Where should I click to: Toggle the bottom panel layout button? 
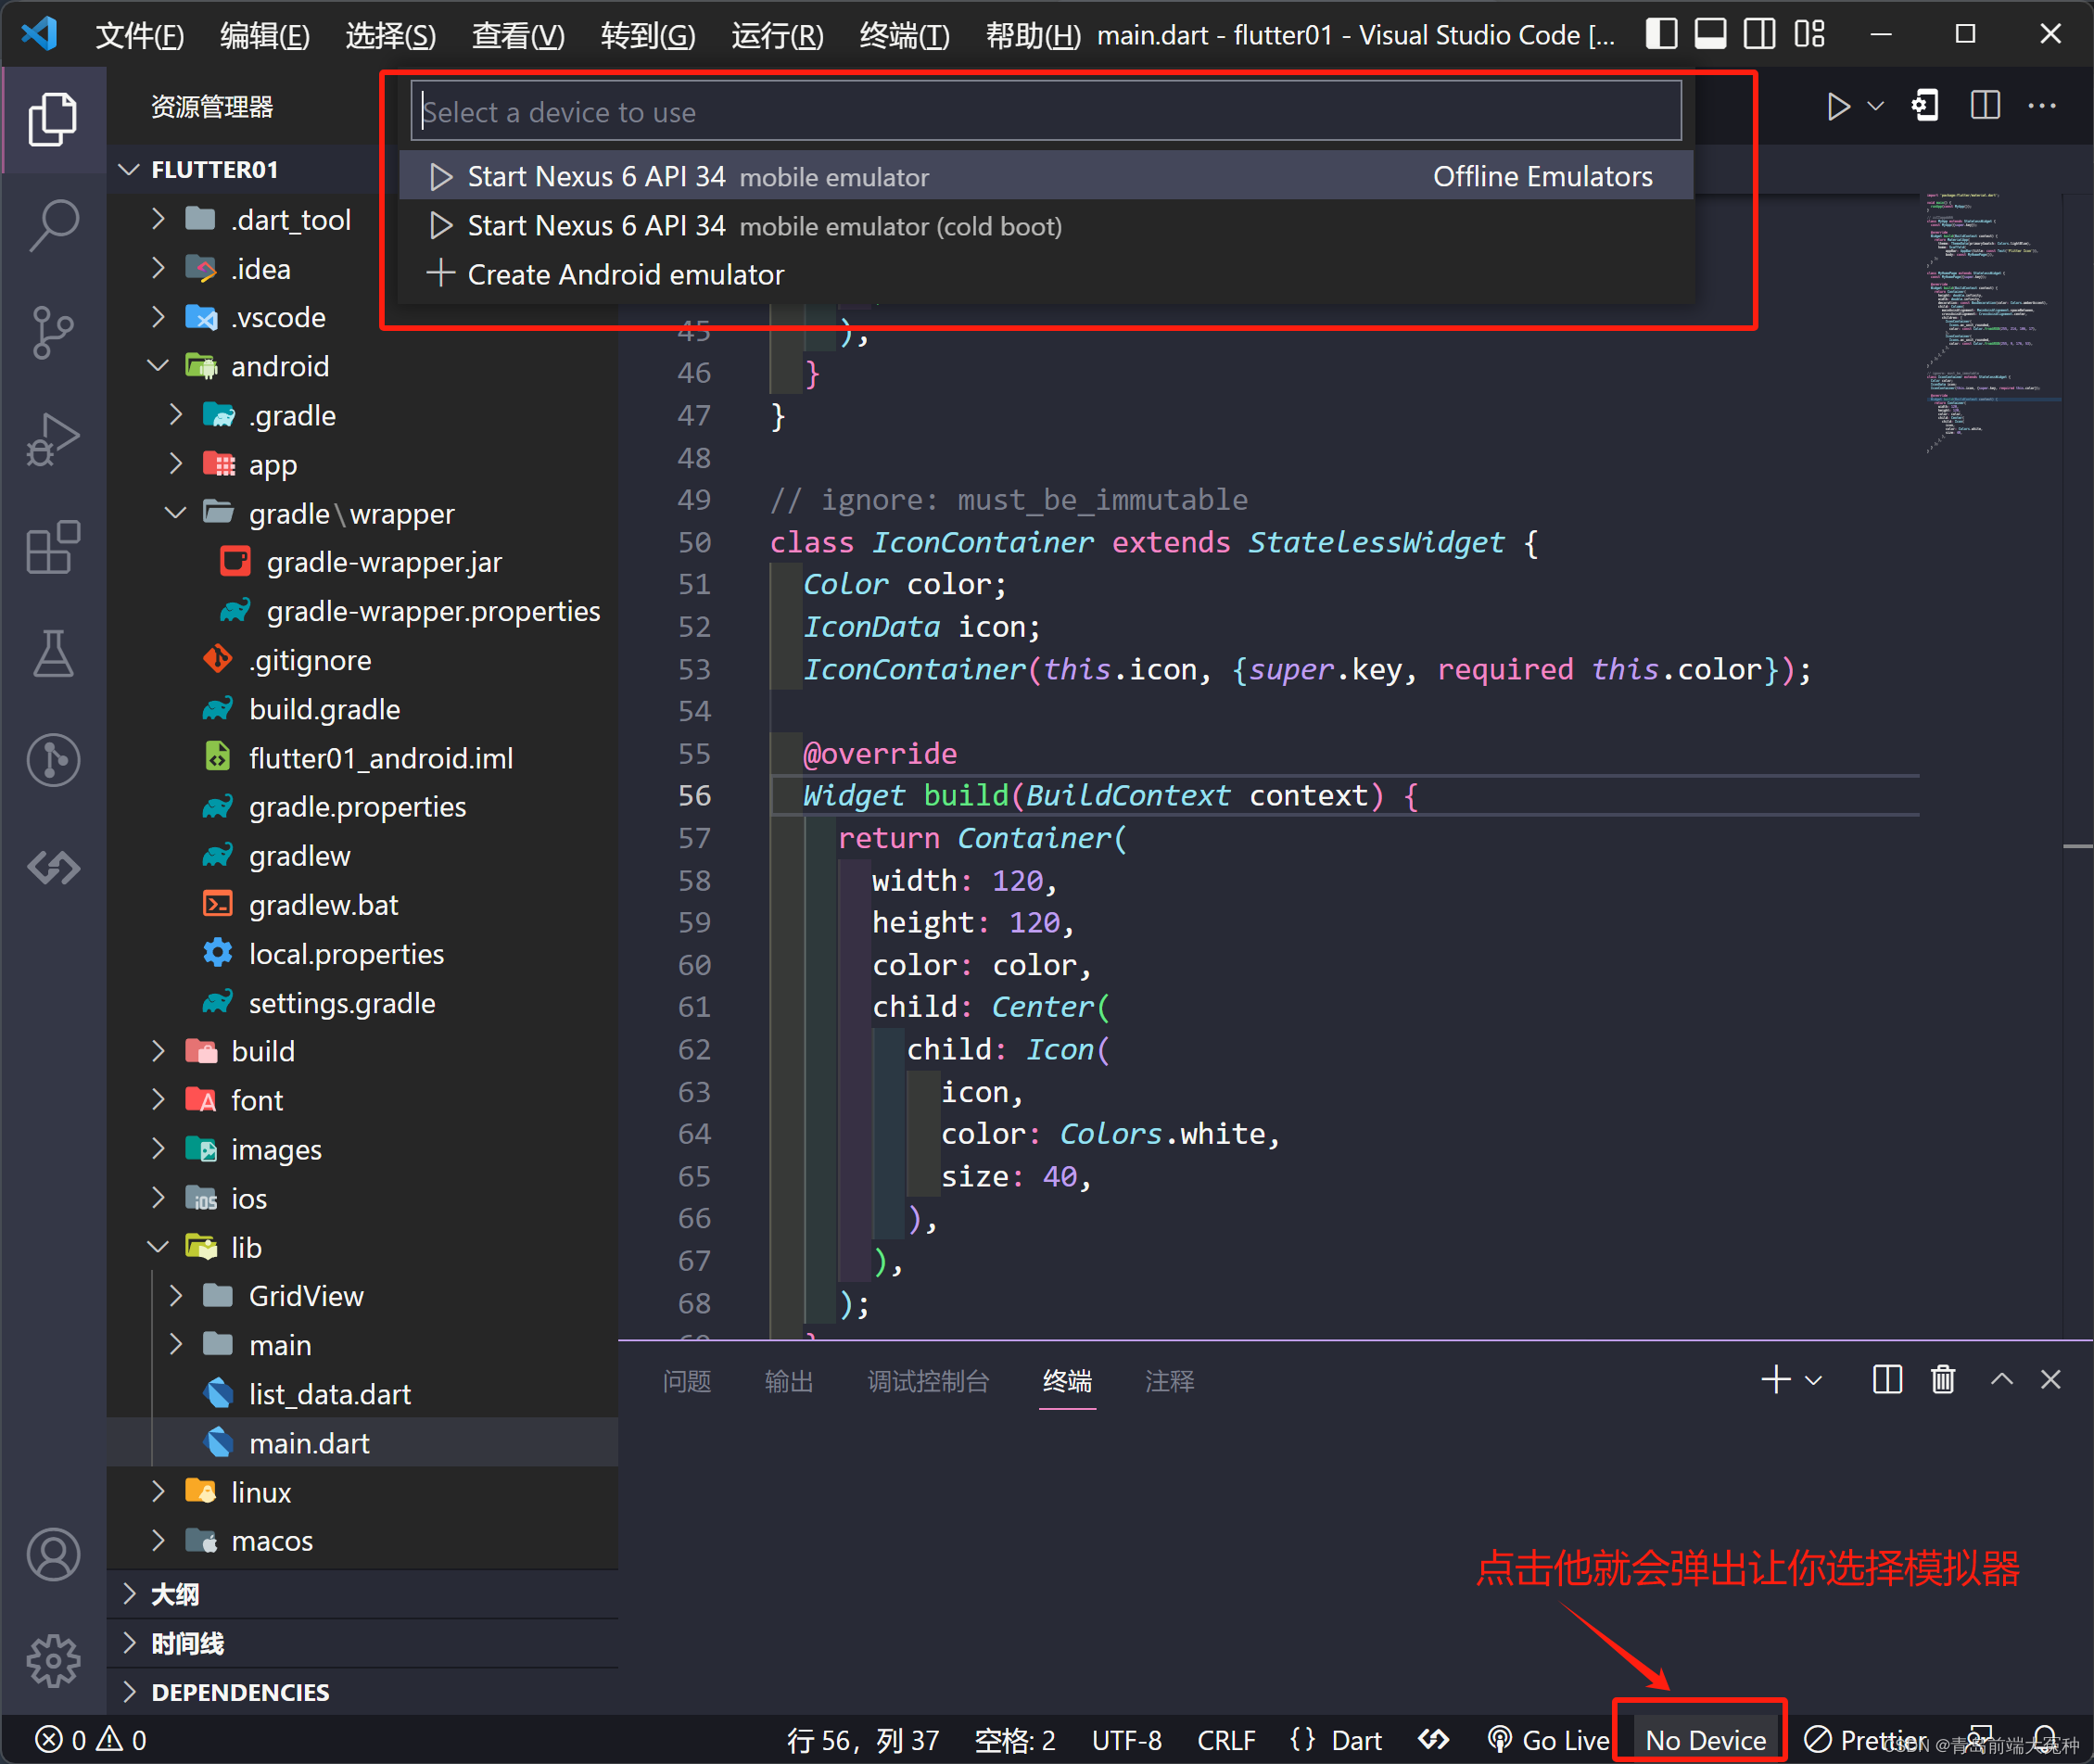point(1710,34)
